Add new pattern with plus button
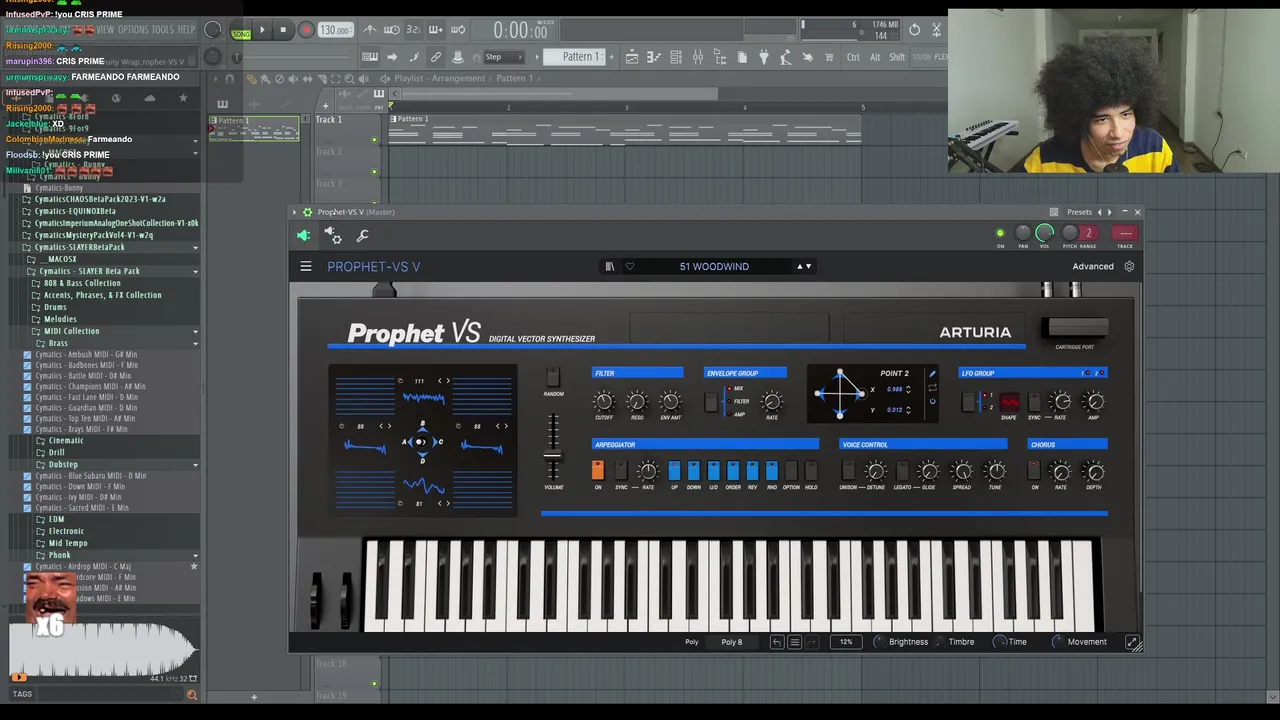This screenshot has width=1280, height=720. pyautogui.click(x=610, y=57)
